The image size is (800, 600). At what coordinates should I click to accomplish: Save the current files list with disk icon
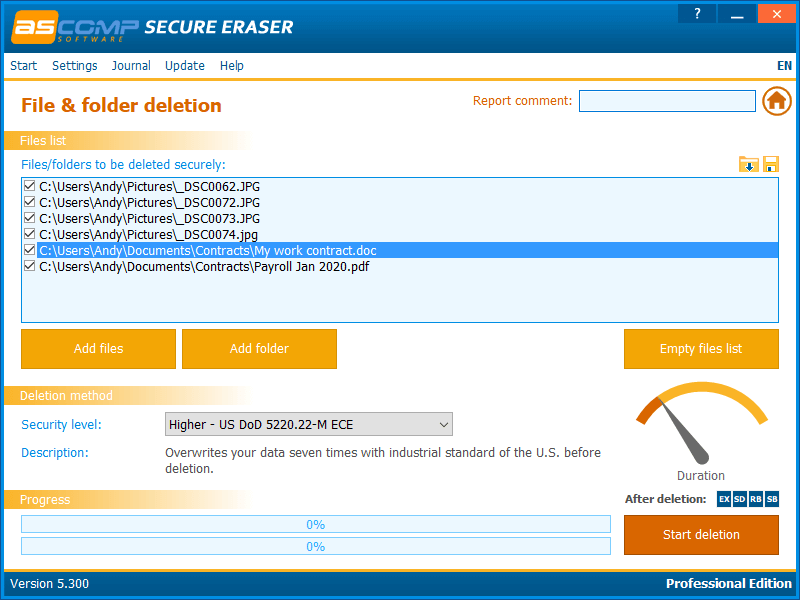(x=771, y=164)
